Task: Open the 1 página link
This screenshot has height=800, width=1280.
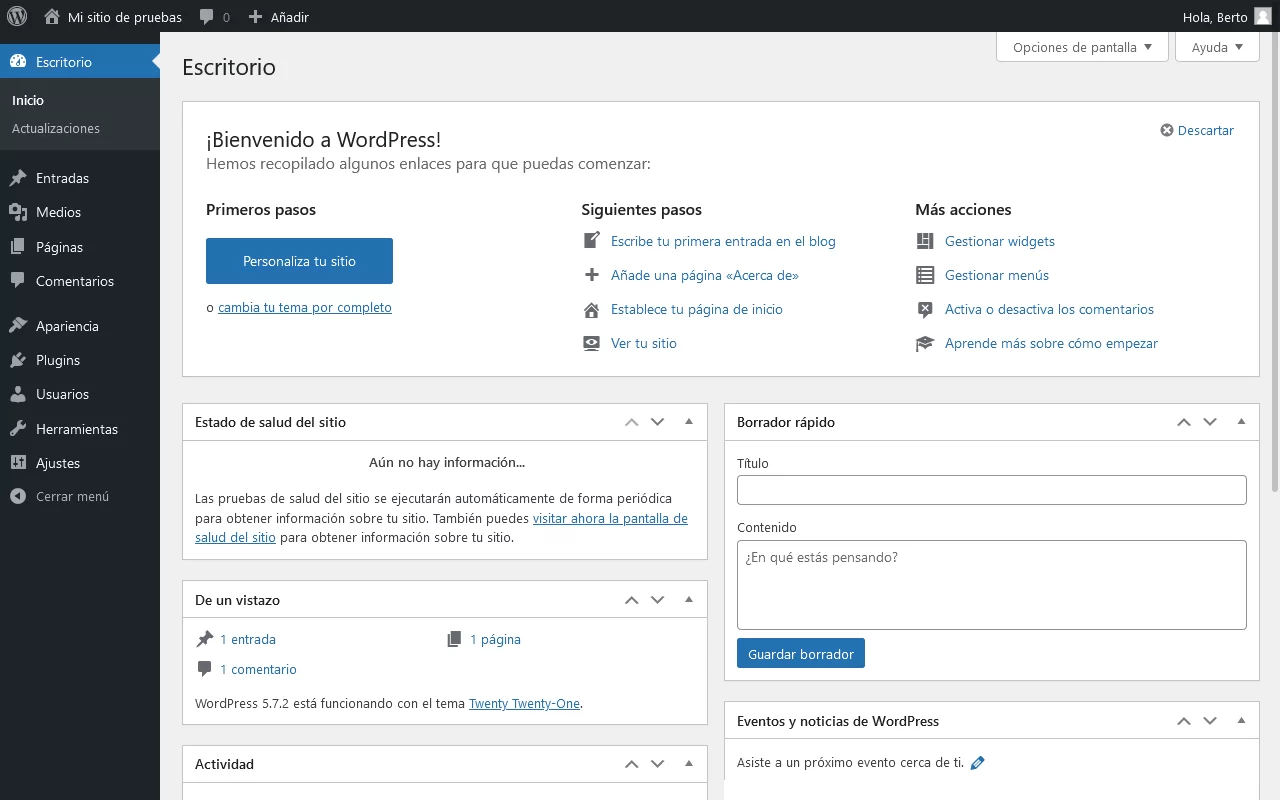Action: 495,640
